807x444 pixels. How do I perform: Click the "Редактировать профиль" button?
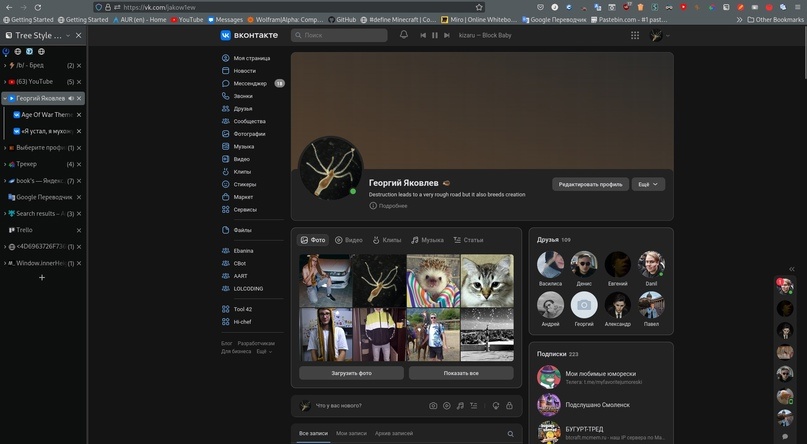pyautogui.click(x=590, y=184)
